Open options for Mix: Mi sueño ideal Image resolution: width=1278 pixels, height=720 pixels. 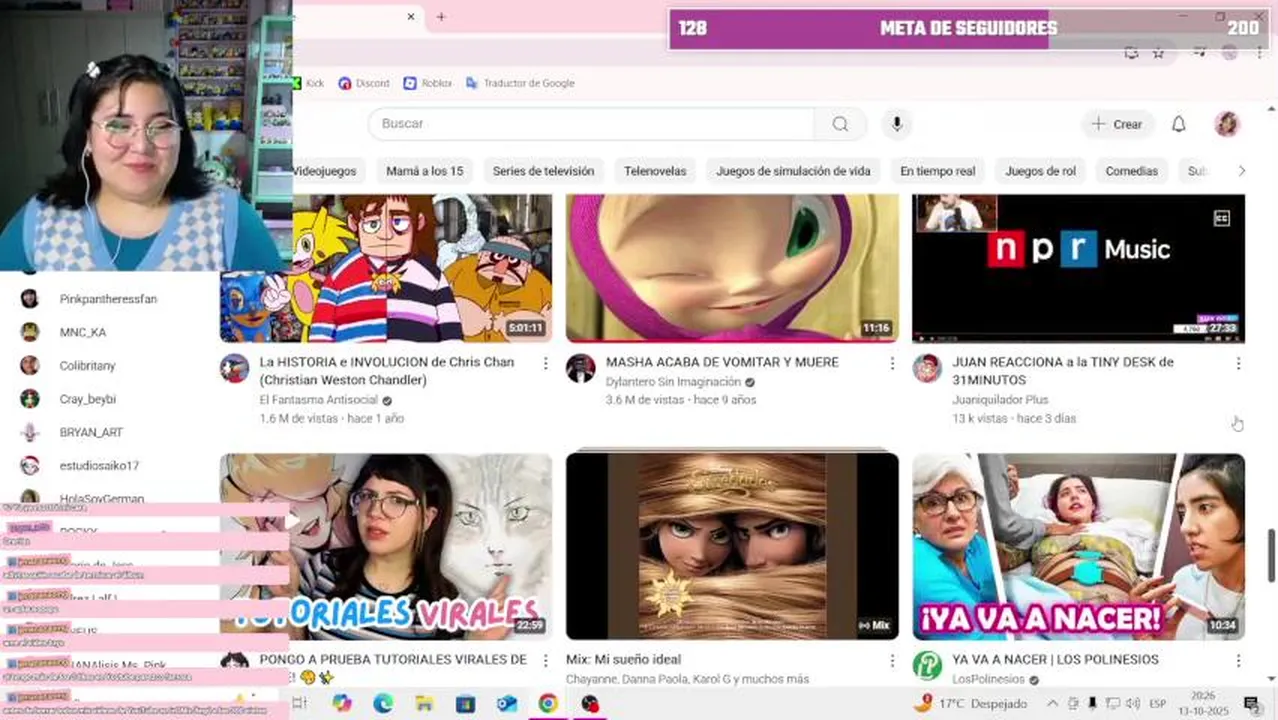[x=892, y=661]
